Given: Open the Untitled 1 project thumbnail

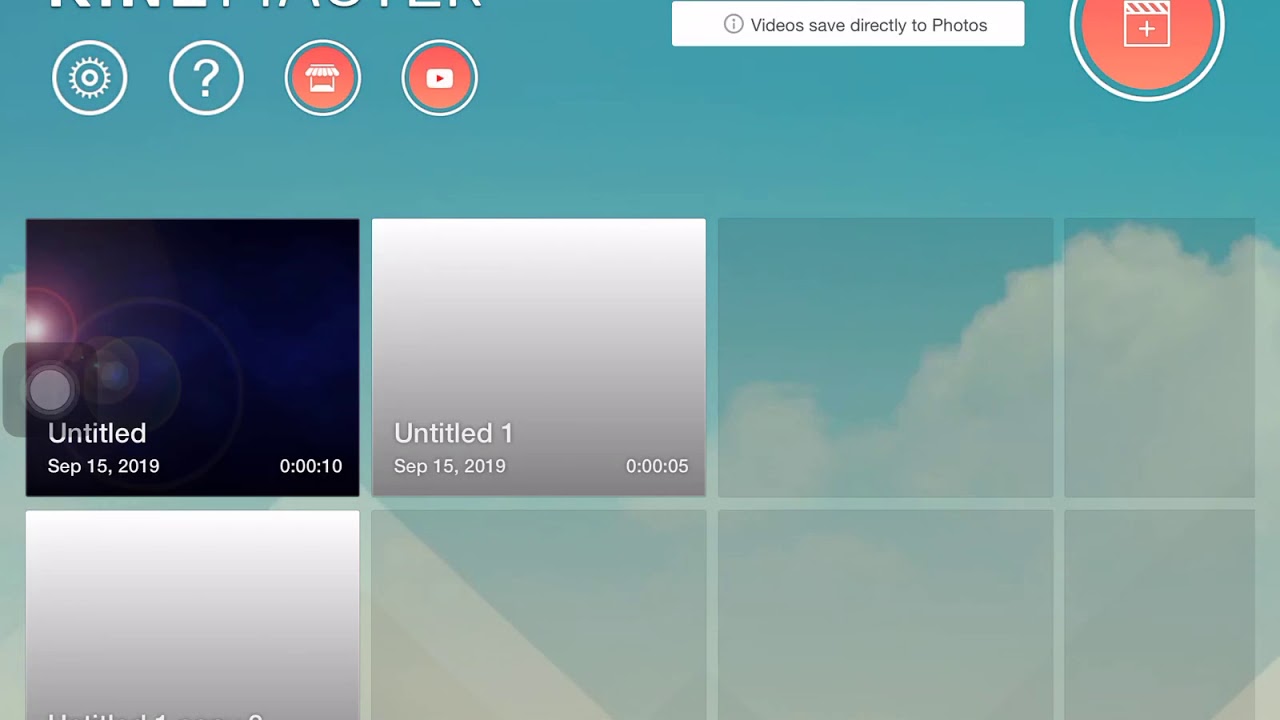Looking at the screenshot, I should [x=539, y=358].
